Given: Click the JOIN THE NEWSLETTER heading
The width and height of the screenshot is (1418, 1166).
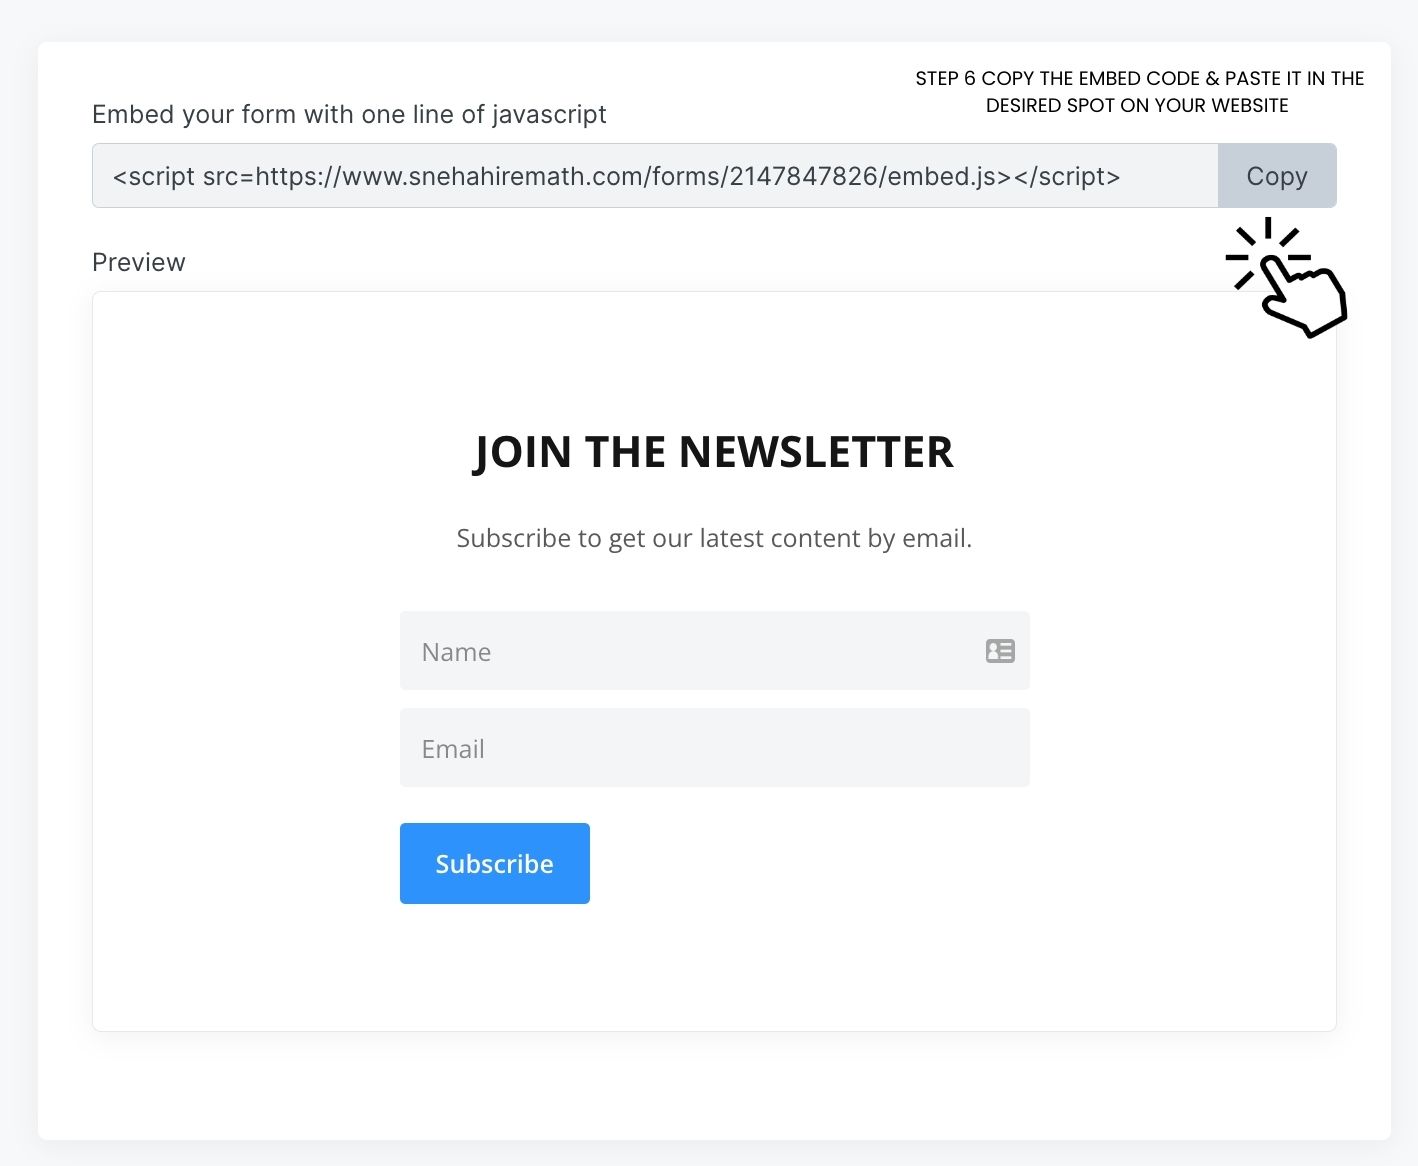Looking at the screenshot, I should coord(714,452).
